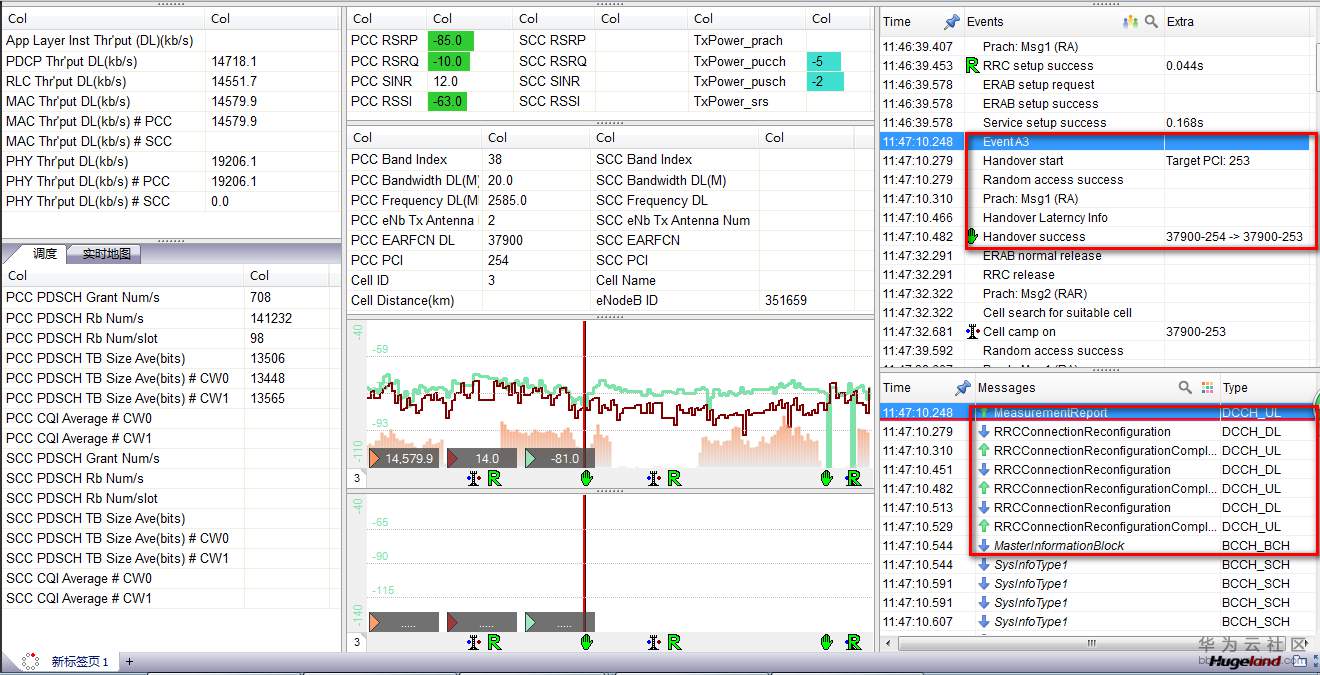The width and height of the screenshot is (1320, 675).
Task: Click the green hand icon beside Handover success
Action: 972,236
